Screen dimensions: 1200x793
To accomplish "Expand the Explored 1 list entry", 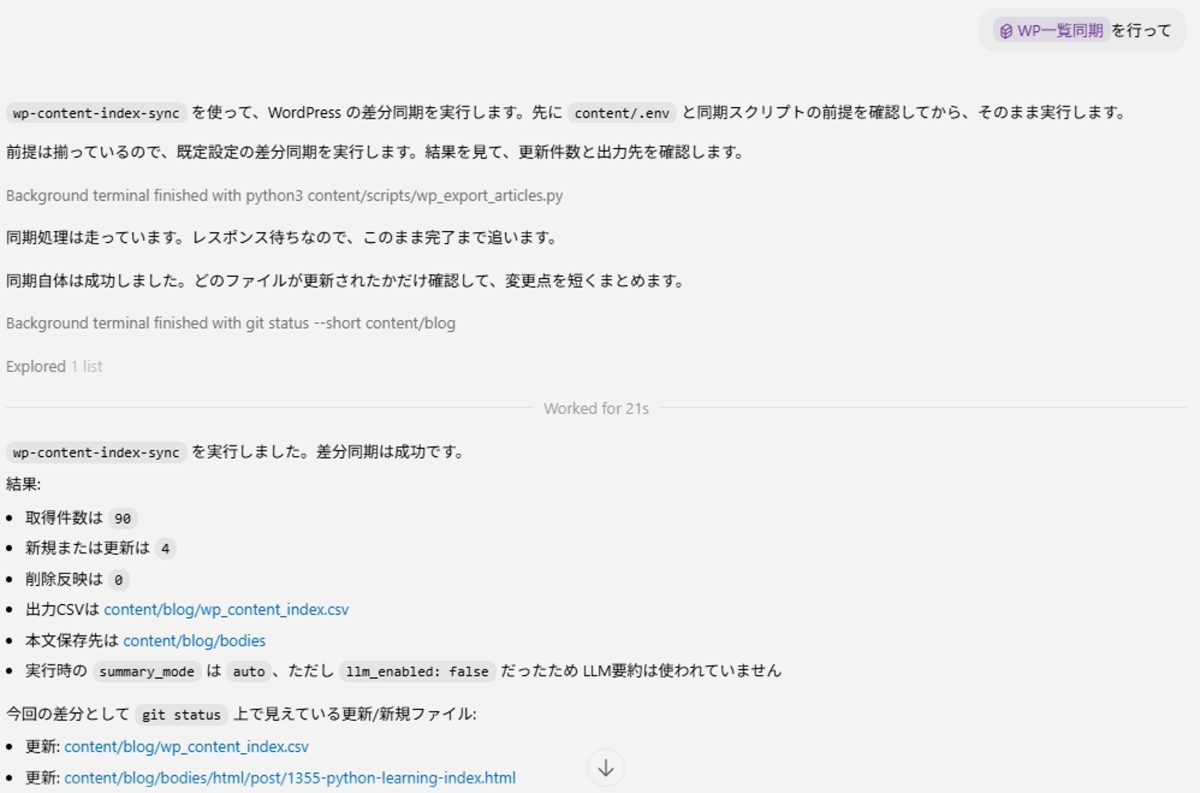I will [x=54, y=366].
